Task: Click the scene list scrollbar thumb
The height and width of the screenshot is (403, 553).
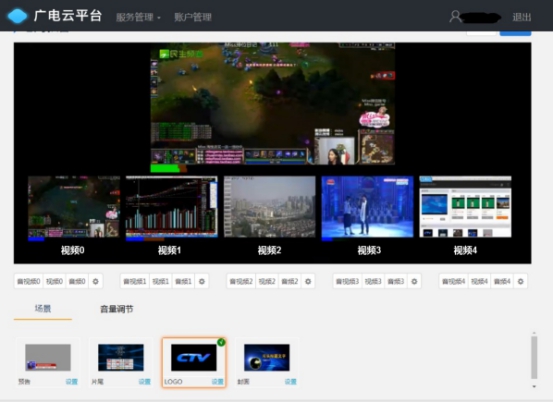Action: tap(534, 357)
